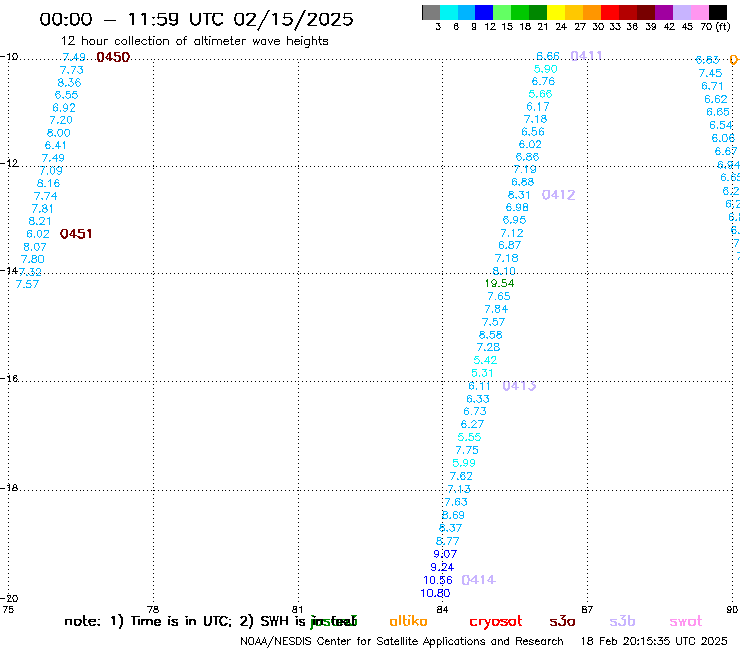The image size is (740, 650).
Task: Select the pink swatch in the legend bar
Action: coord(700,12)
